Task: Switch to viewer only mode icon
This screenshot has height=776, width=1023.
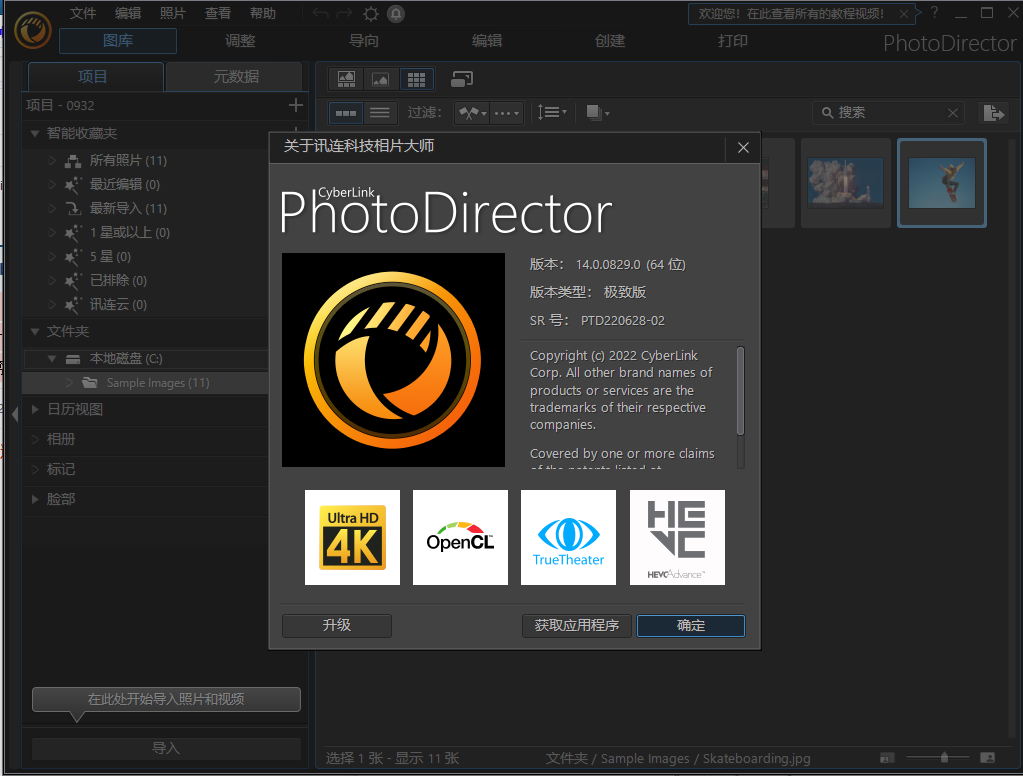Action: (x=380, y=80)
